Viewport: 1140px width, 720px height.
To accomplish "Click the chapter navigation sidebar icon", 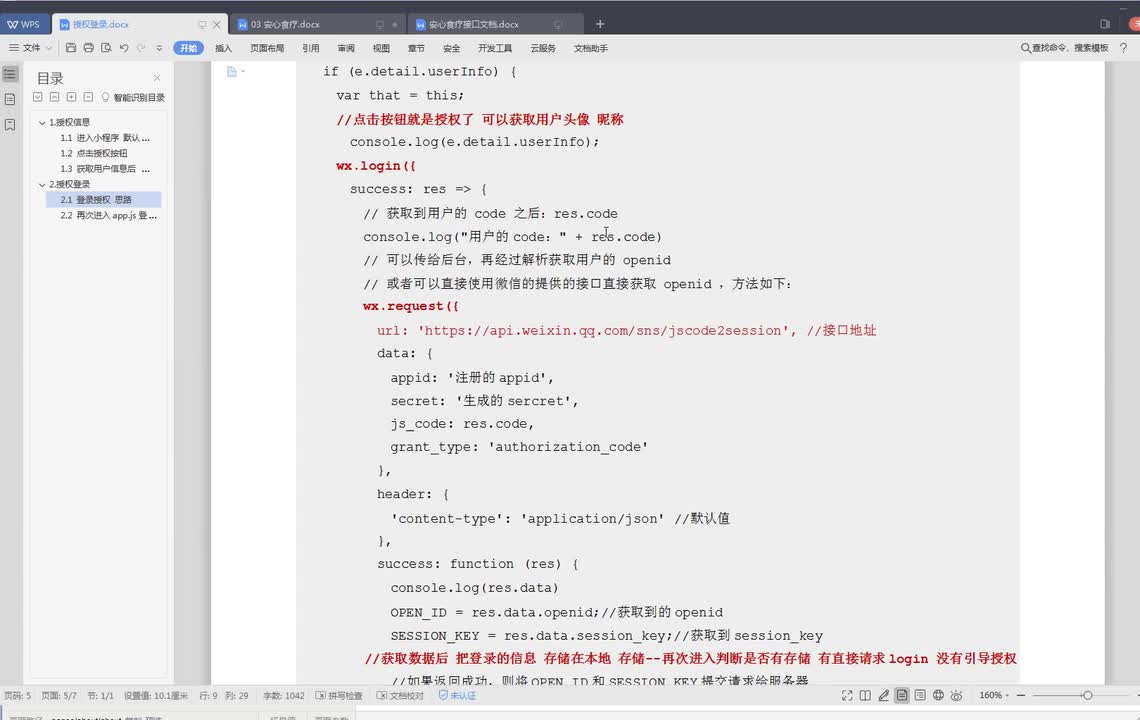I will tap(10, 99).
